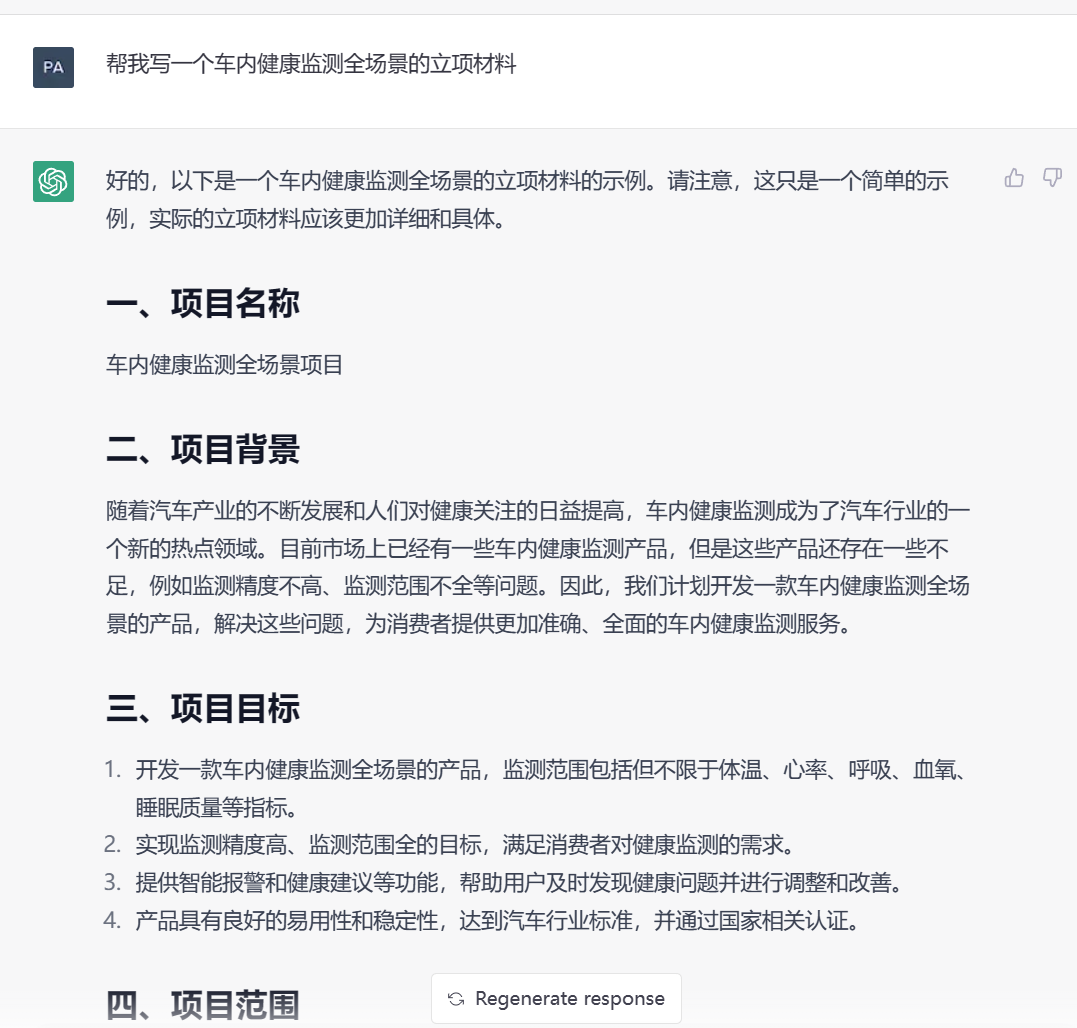This screenshot has height=1028, width=1077.
Task: Click the paragraph starting with 随着汽车产业
Action: pos(538,568)
